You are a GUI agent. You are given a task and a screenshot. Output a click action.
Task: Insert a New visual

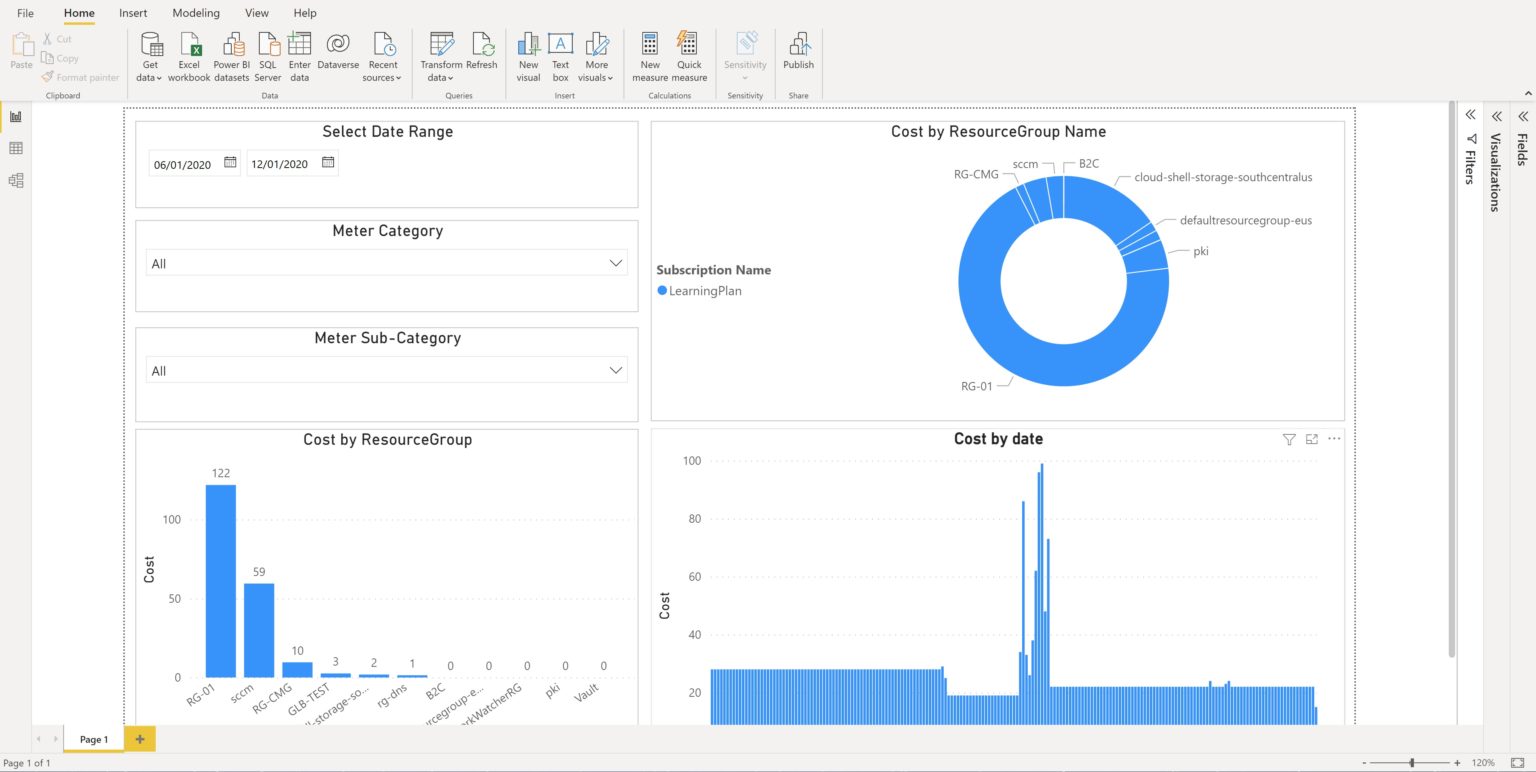pos(529,57)
